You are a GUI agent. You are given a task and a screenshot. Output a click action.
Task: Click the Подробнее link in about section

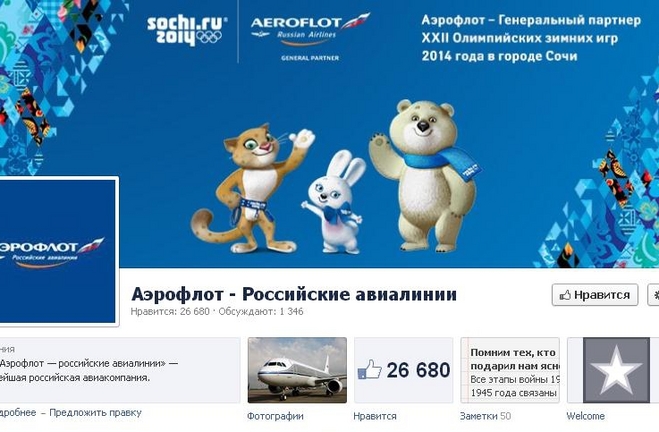tap(18, 413)
